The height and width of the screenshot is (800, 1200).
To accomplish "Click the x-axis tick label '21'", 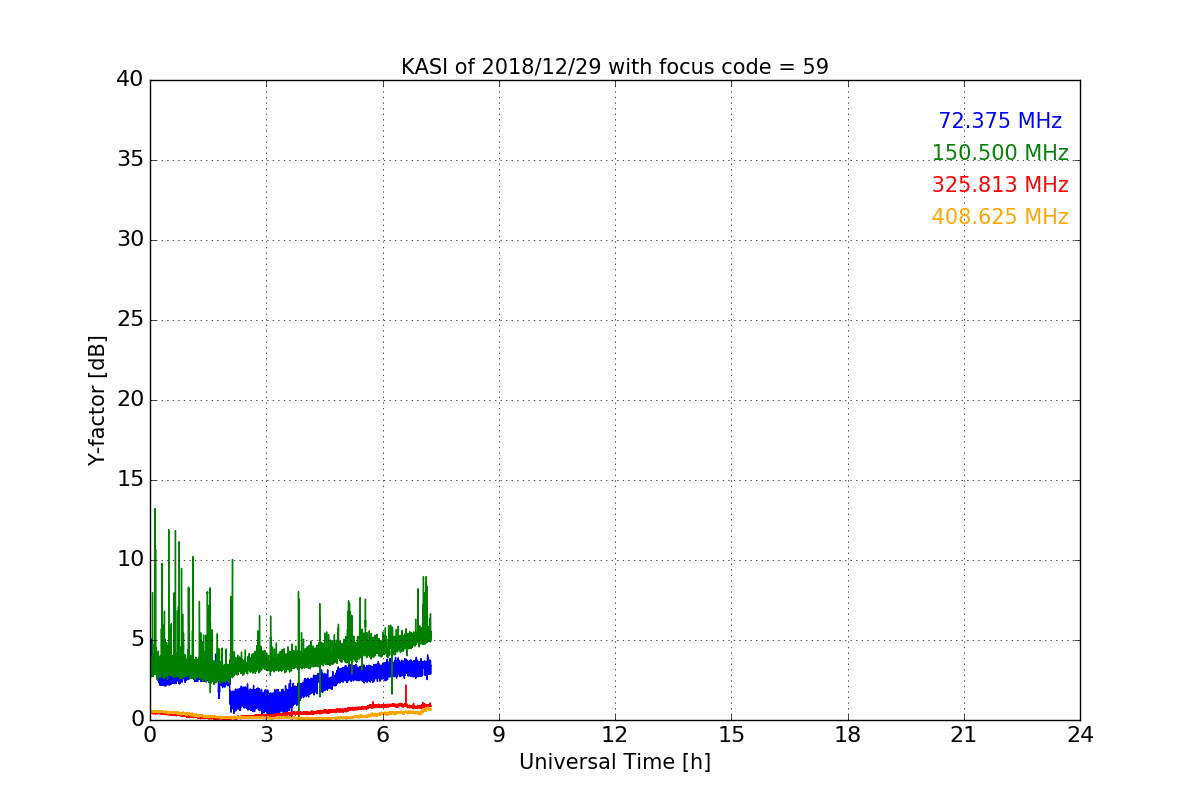I will [964, 735].
